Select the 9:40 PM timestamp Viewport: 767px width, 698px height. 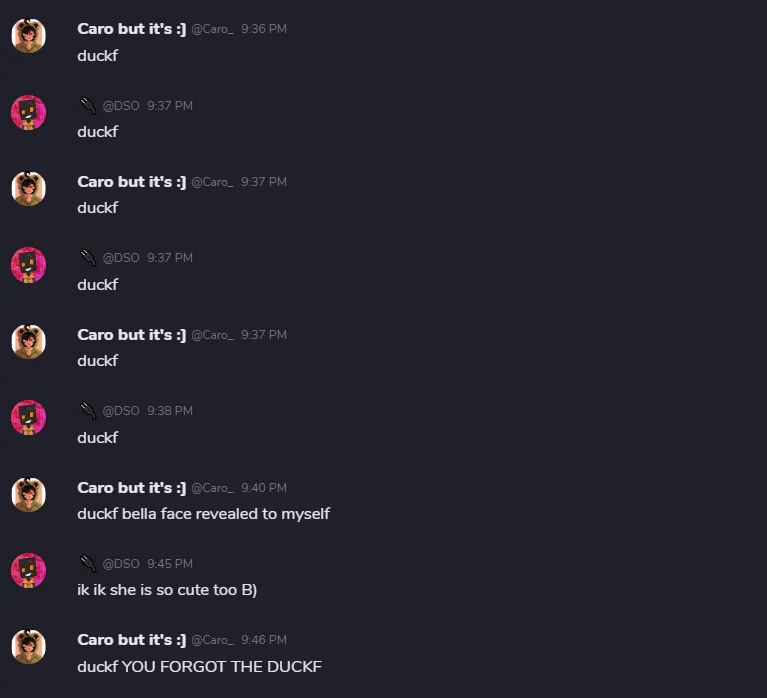264,488
